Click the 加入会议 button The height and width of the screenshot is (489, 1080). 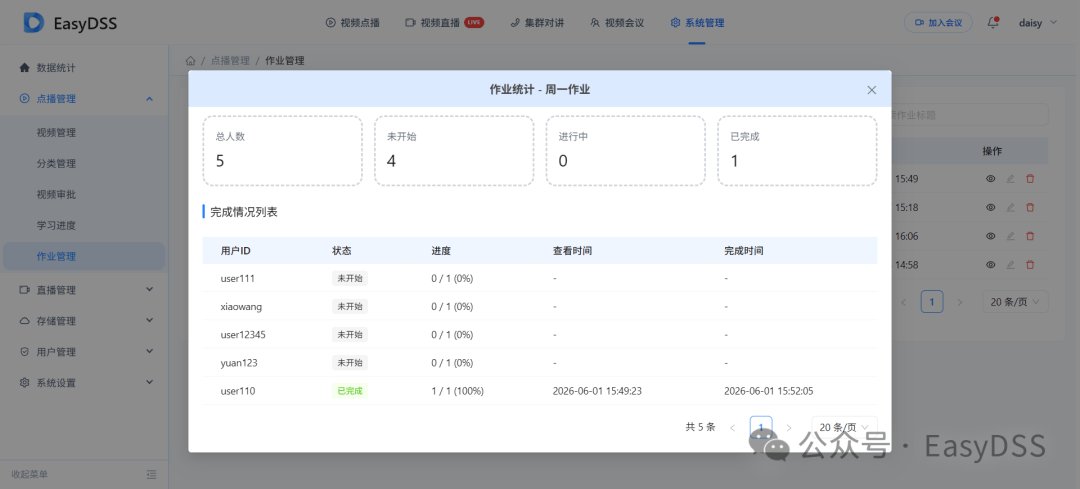pos(938,22)
